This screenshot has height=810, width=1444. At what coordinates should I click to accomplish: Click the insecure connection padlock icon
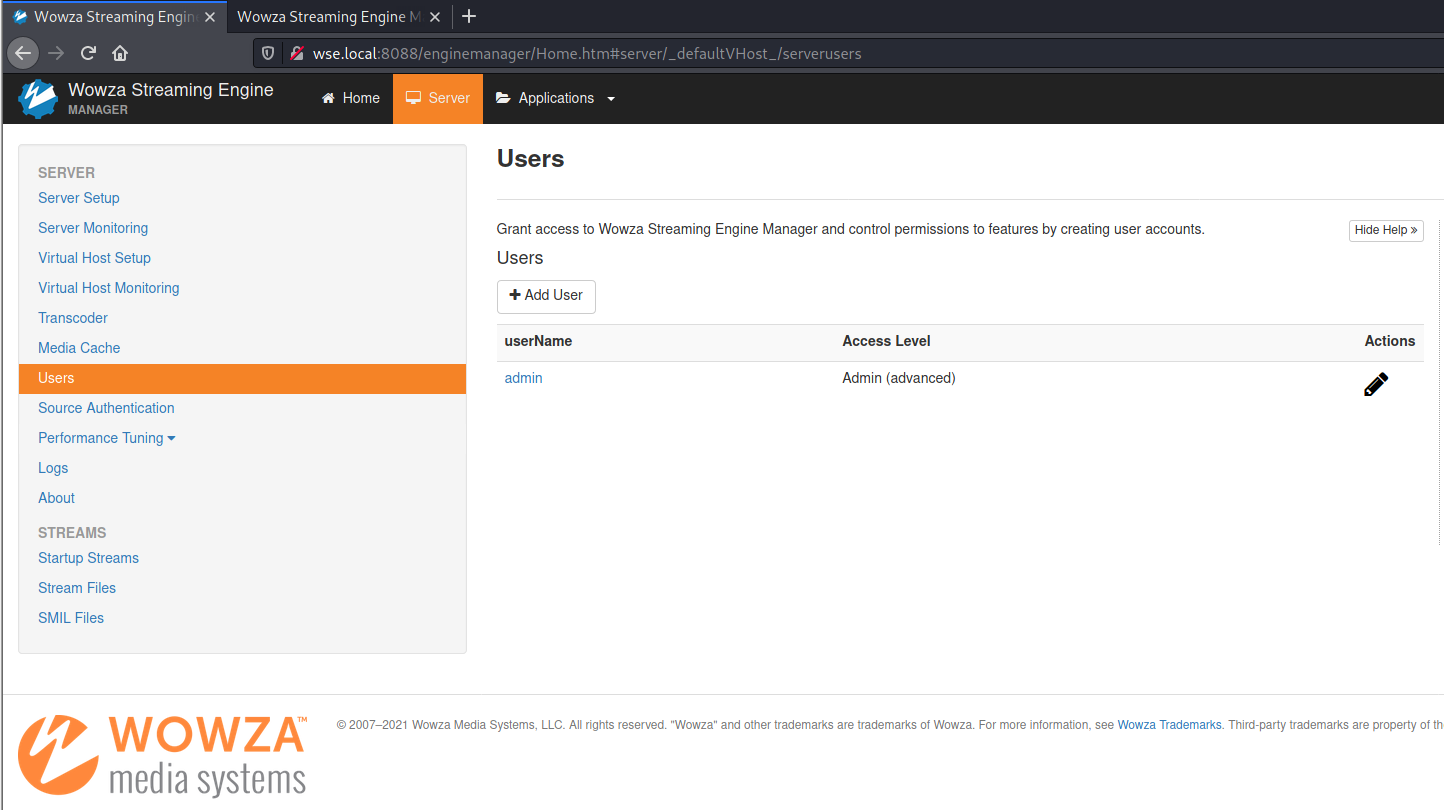point(296,53)
